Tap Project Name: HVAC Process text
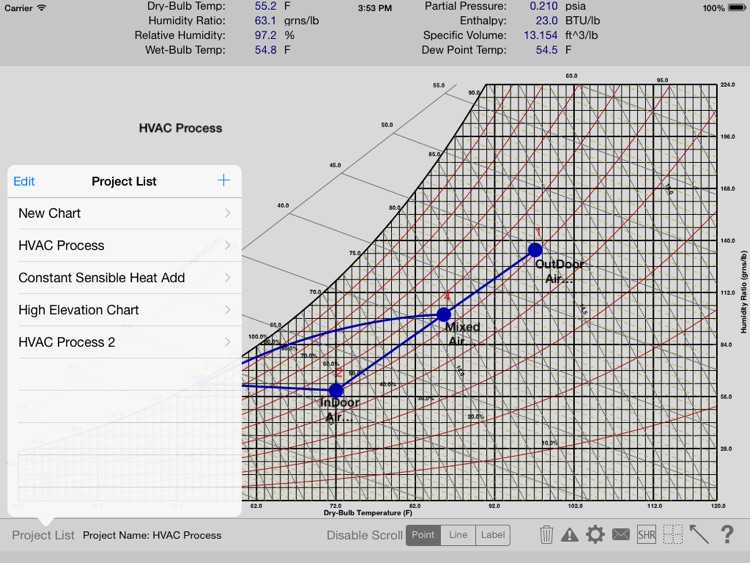 pos(152,535)
